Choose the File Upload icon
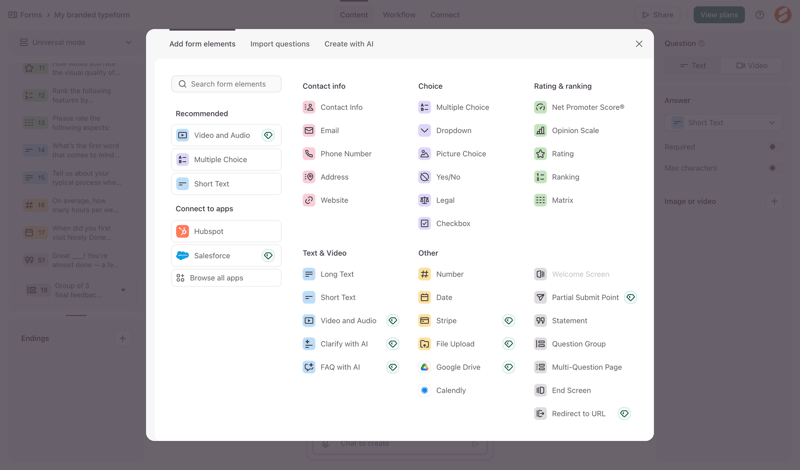 (x=424, y=344)
